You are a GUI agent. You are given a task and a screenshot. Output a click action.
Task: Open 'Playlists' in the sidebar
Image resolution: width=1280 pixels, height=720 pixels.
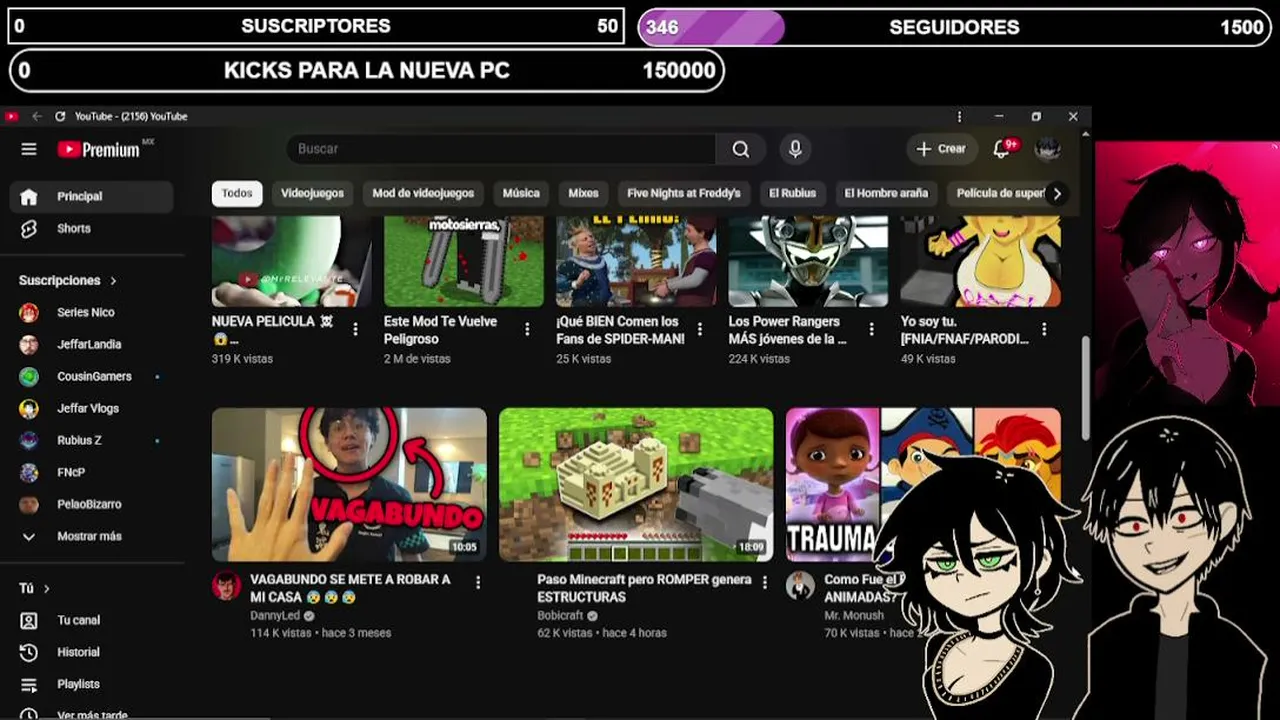coord(91,684)
